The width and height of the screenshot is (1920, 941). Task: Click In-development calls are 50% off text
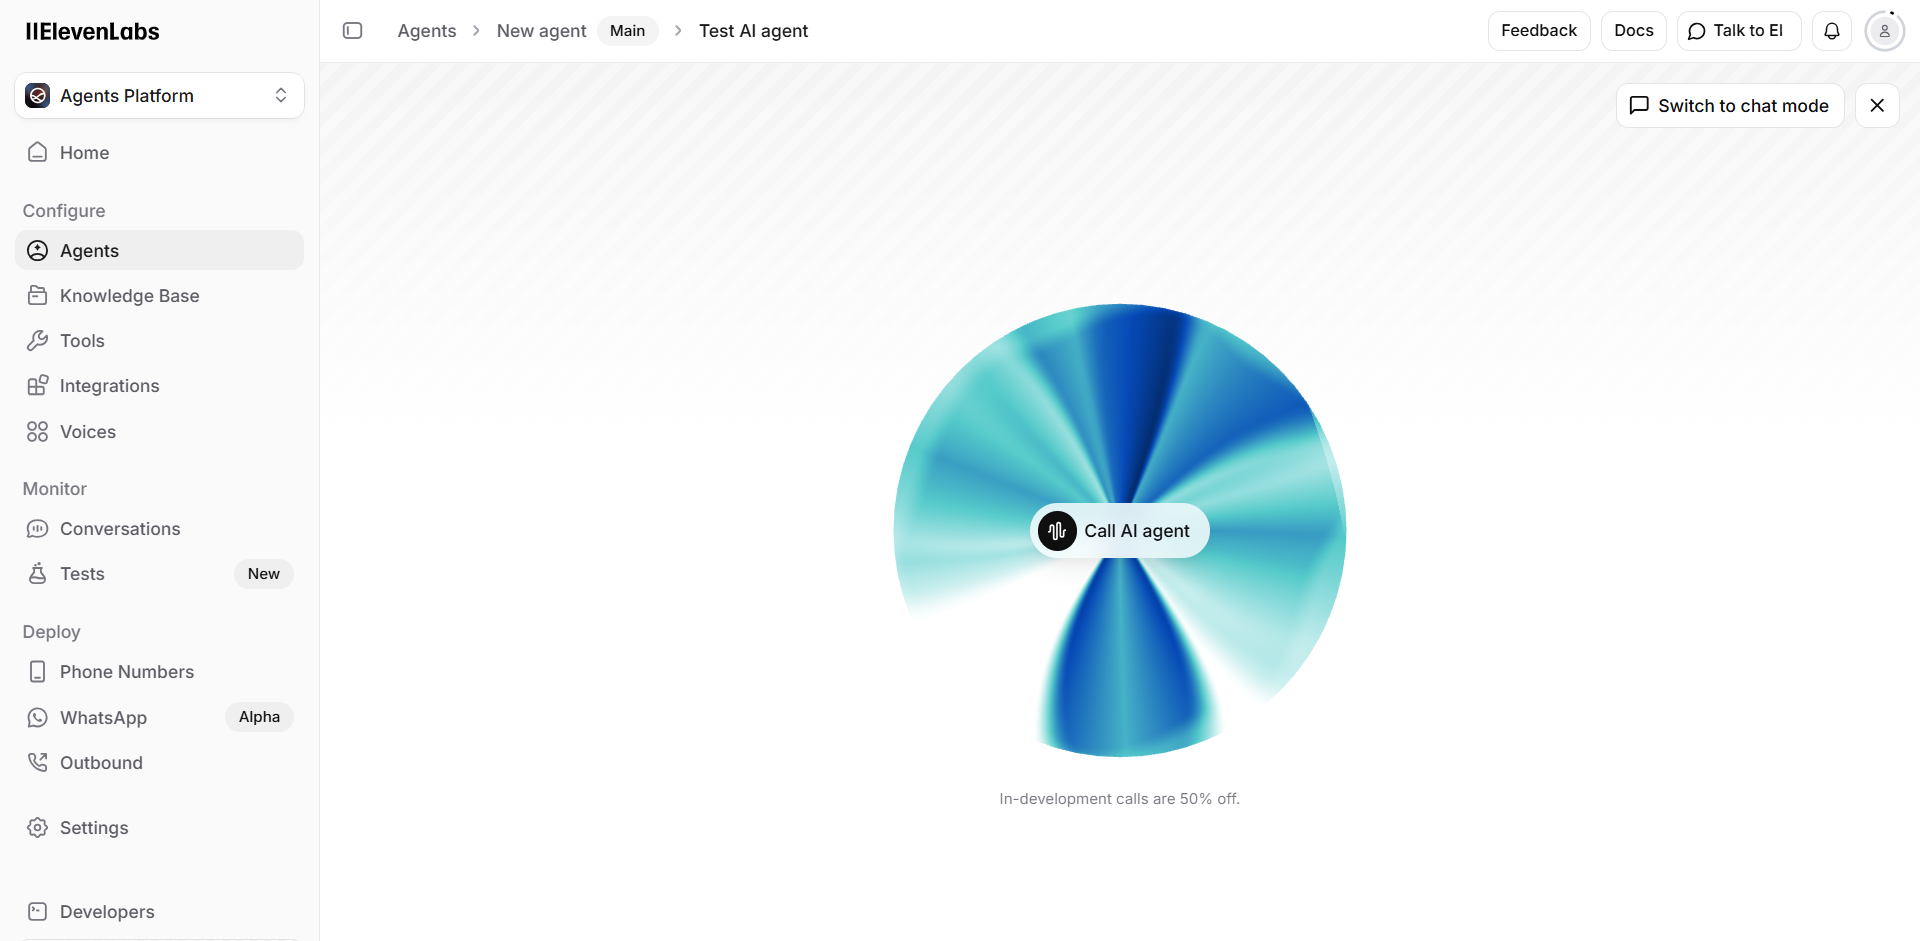point(1119,799)
